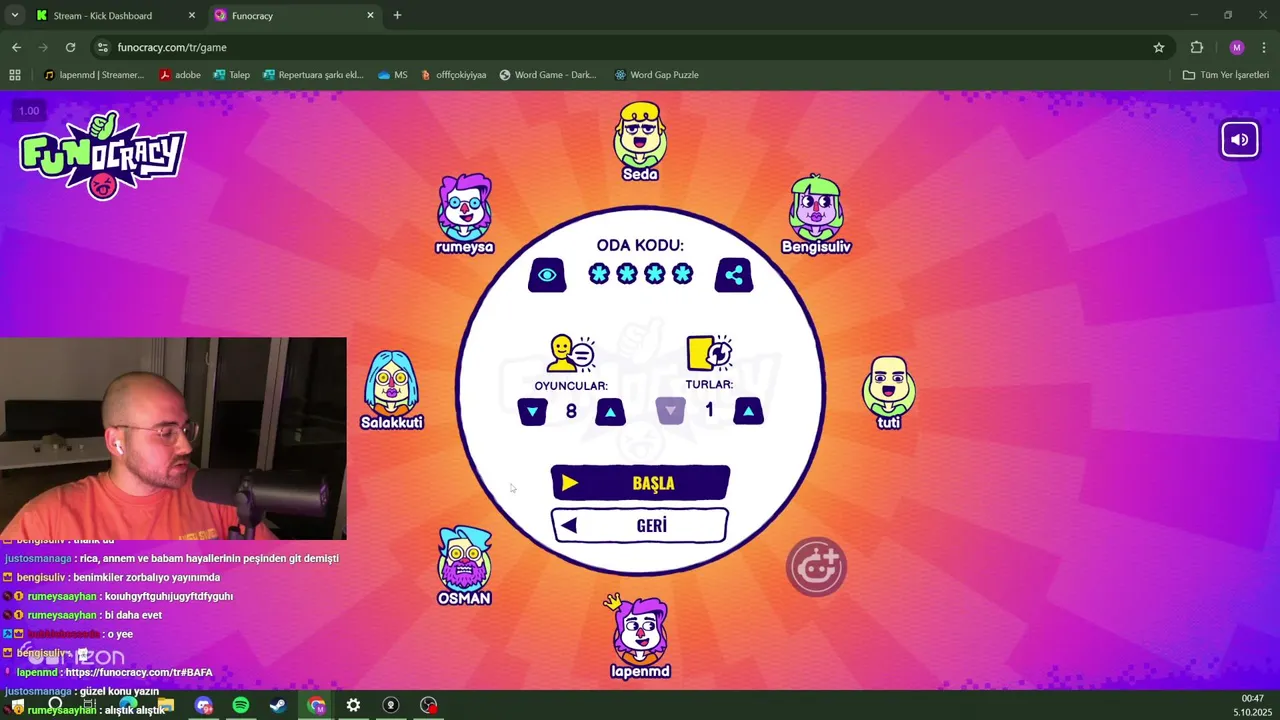Open the offfçokiyiyaa bookmark
Screen dimensions: 1280x720
pos(454,75)
